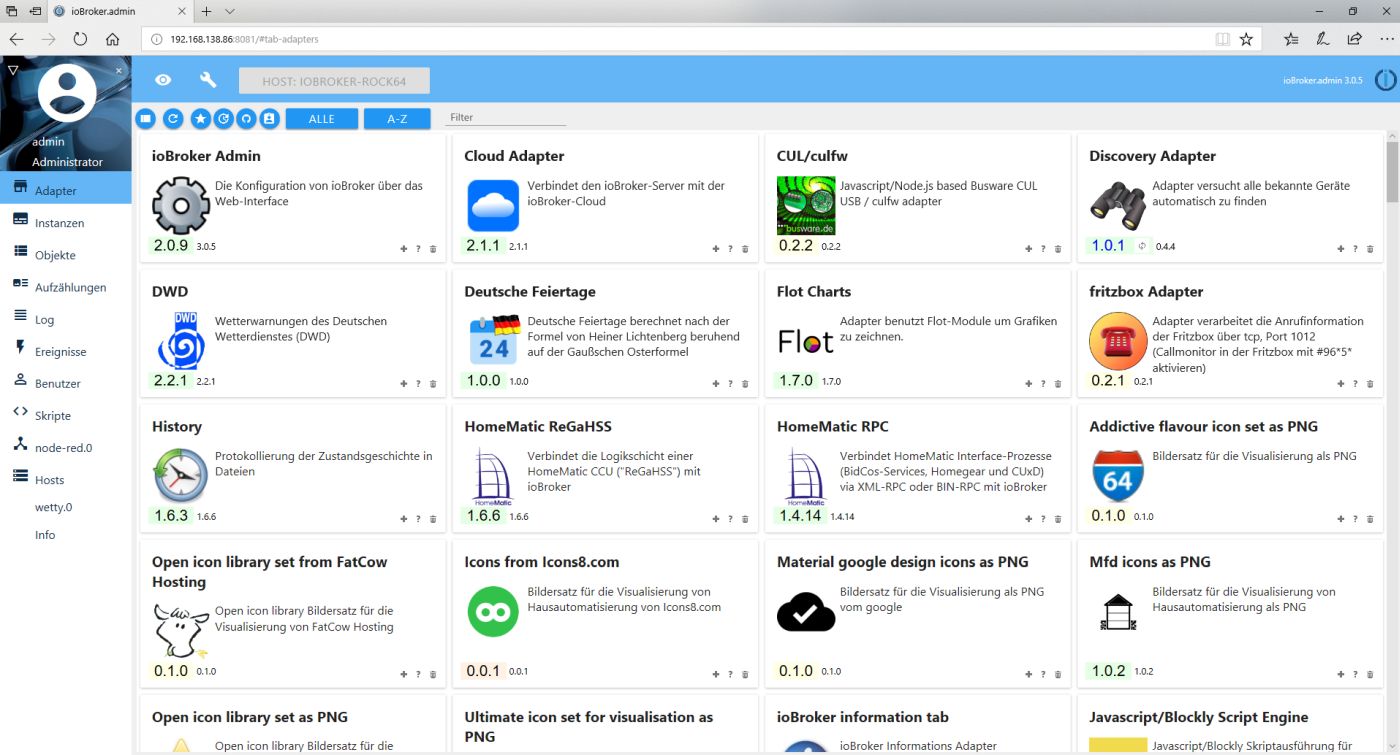Open a new browser tab
Viewport: 1400px width, 755px height.
pos(207,11)
